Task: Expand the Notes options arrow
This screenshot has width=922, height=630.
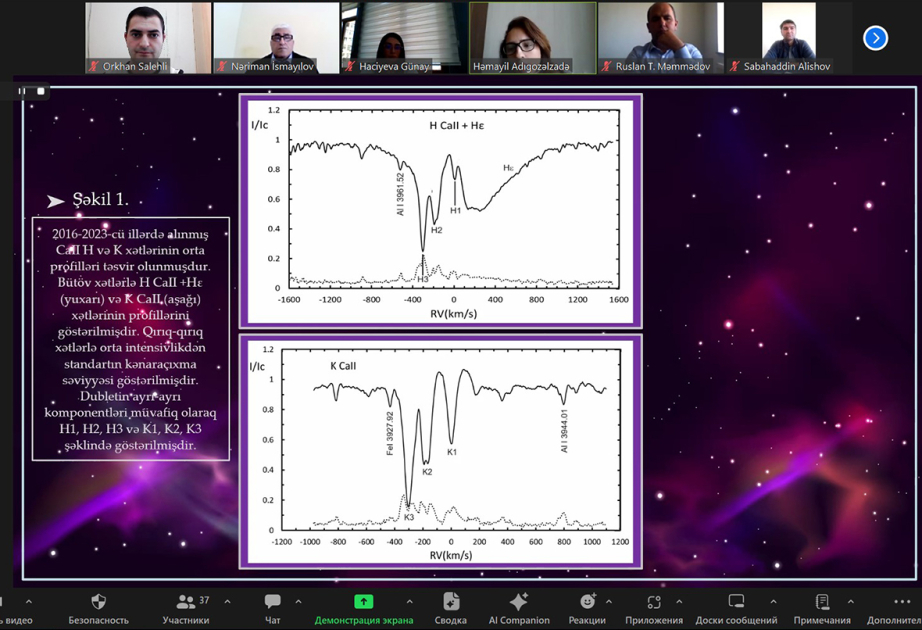Action: click(x=850, y=602)
